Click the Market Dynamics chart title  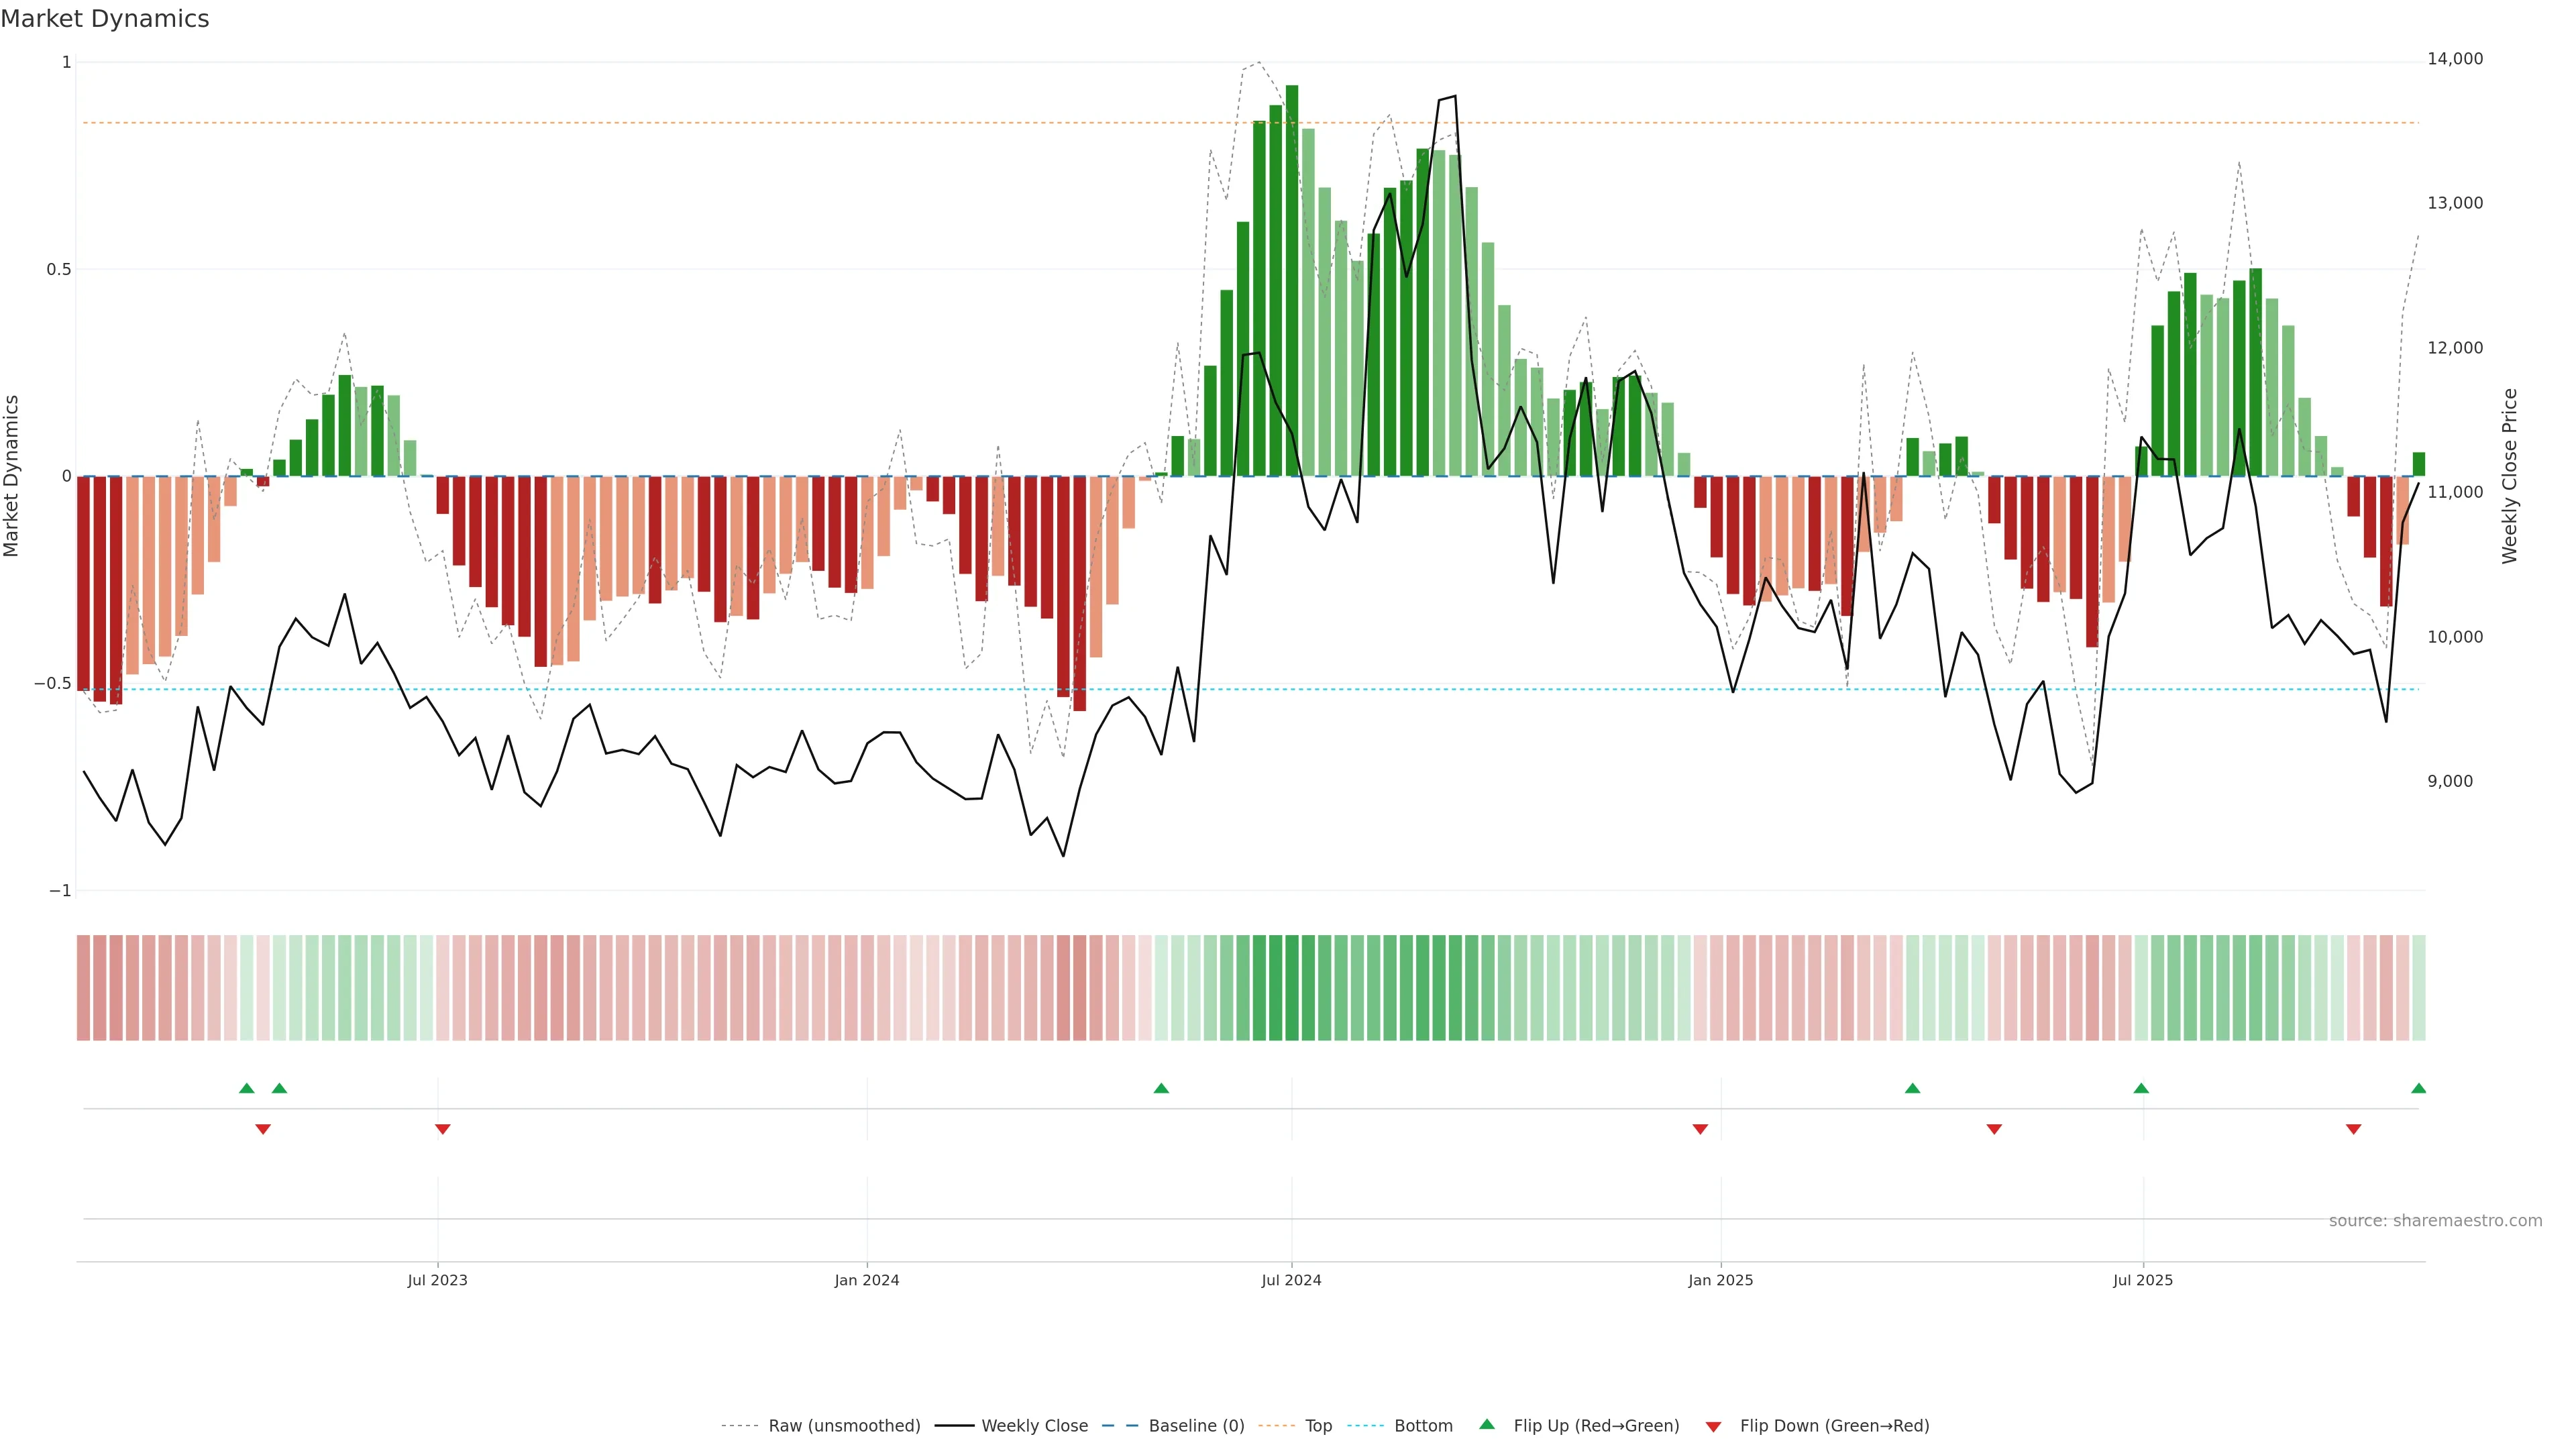(105, 19)
